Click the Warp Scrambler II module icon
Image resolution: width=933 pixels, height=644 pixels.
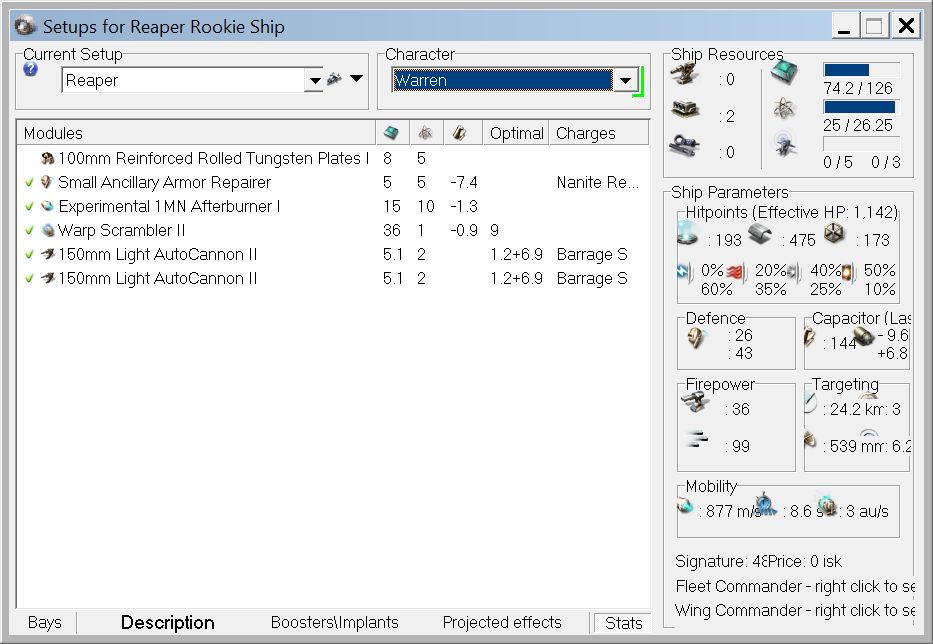pos(48,230)
